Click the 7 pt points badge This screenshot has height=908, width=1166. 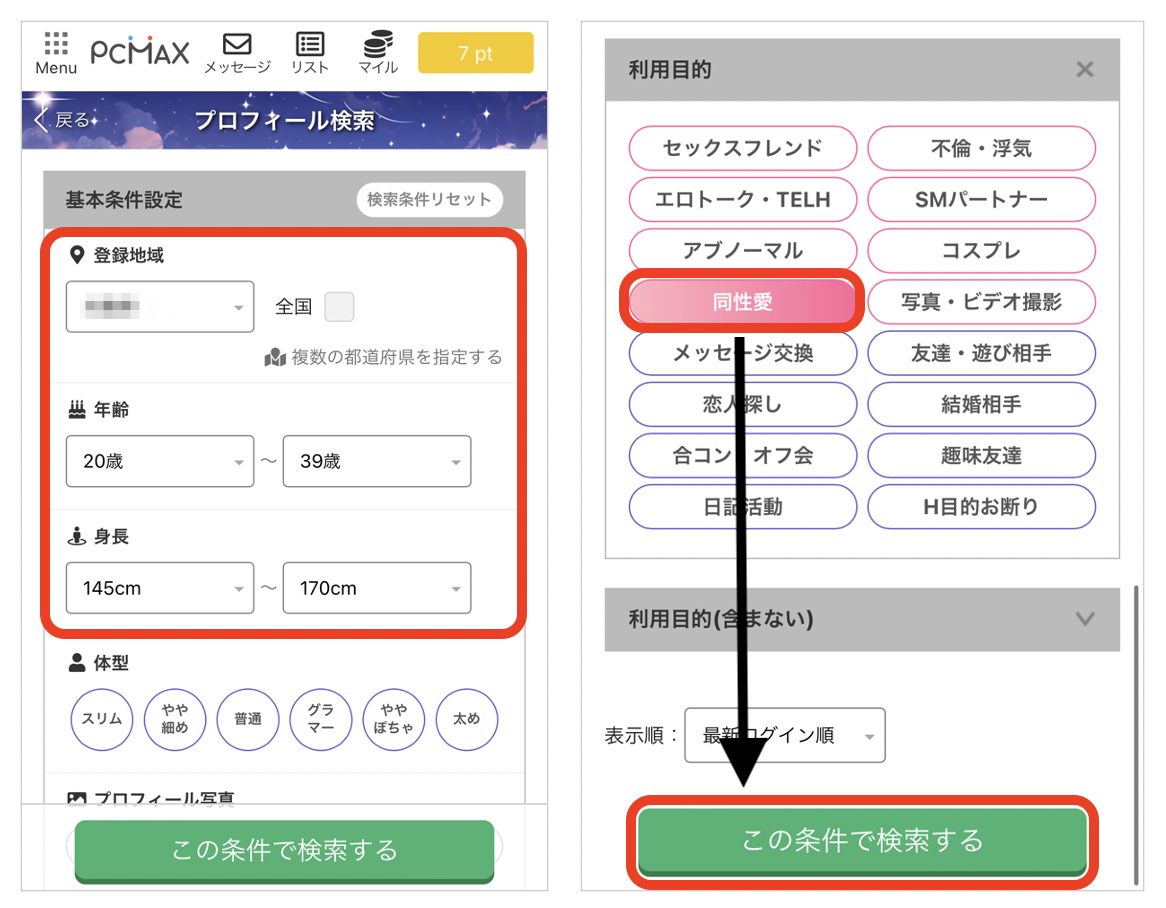point(475,54)
